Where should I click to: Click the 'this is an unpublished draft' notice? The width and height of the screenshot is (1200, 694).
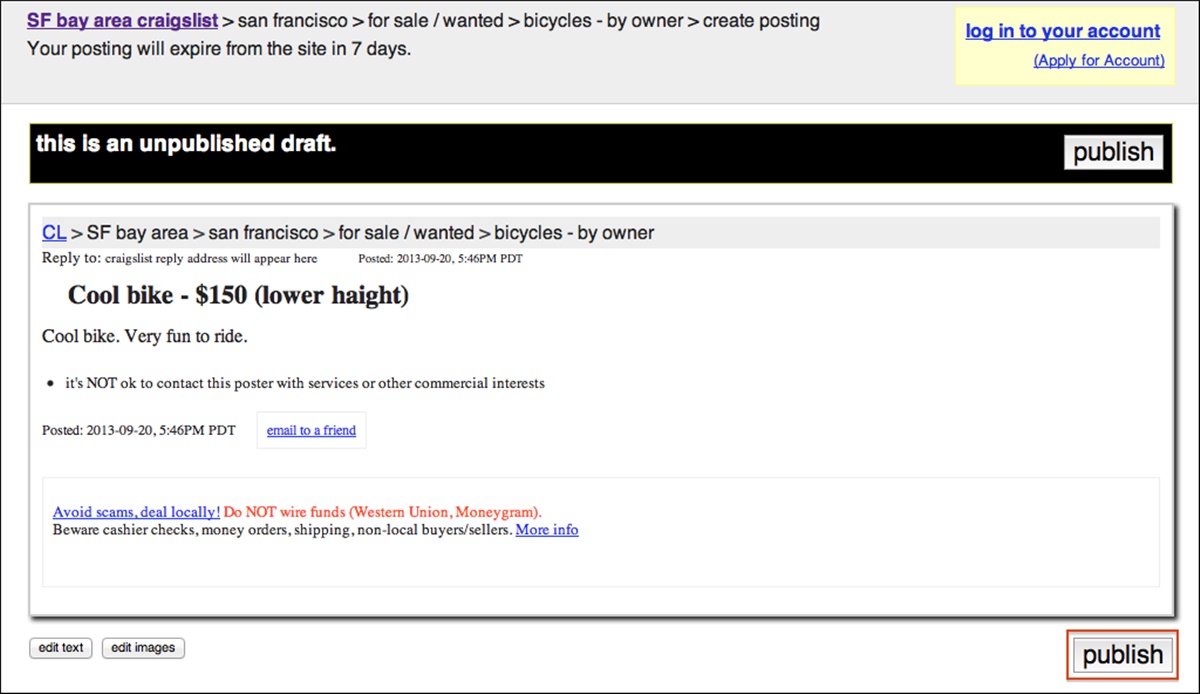pos(186,144)
